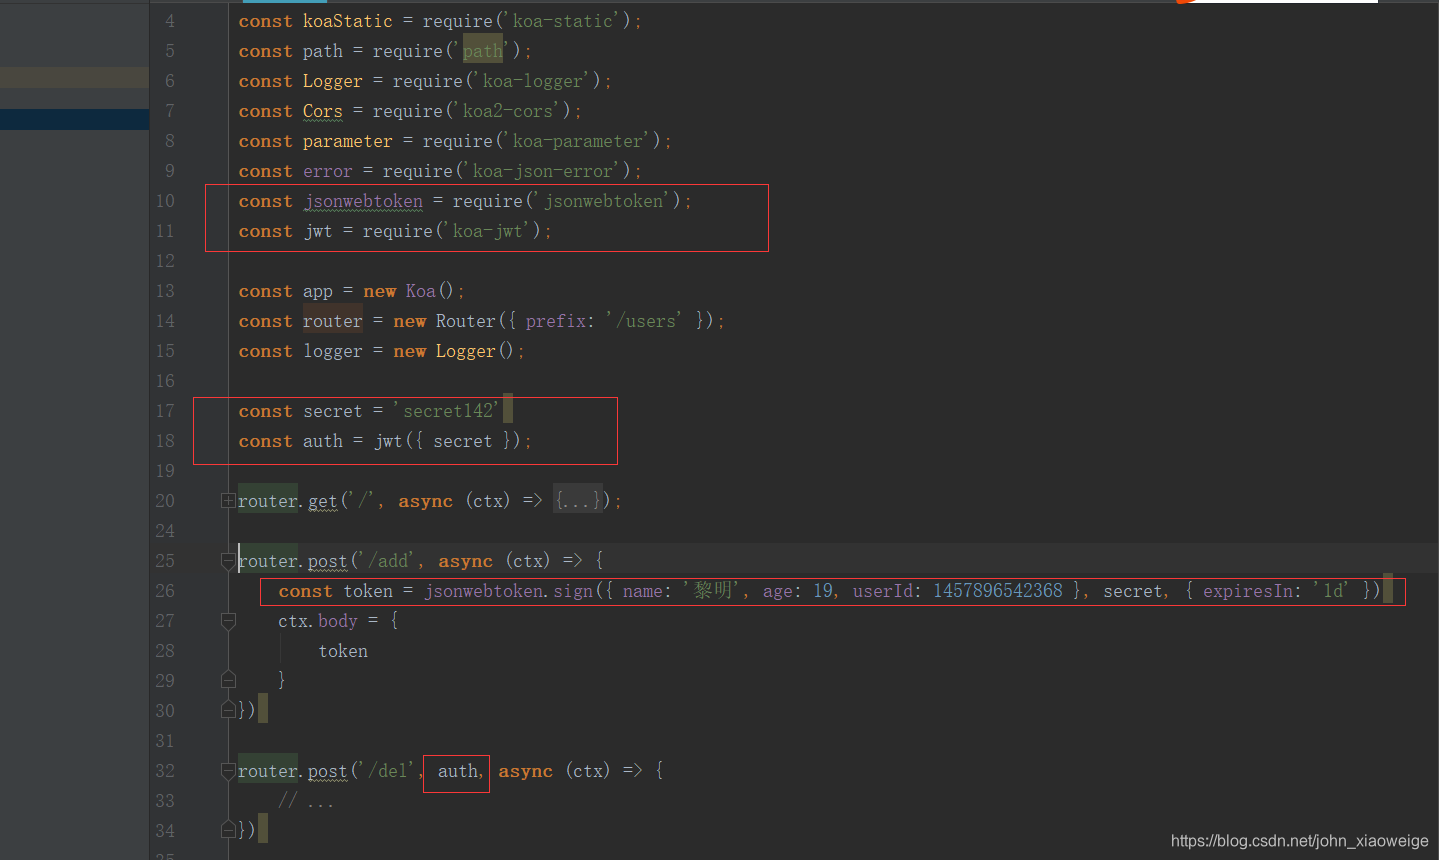Click the fold end marker on line 30
The image size is (1439, 860).
click(228, 710)
